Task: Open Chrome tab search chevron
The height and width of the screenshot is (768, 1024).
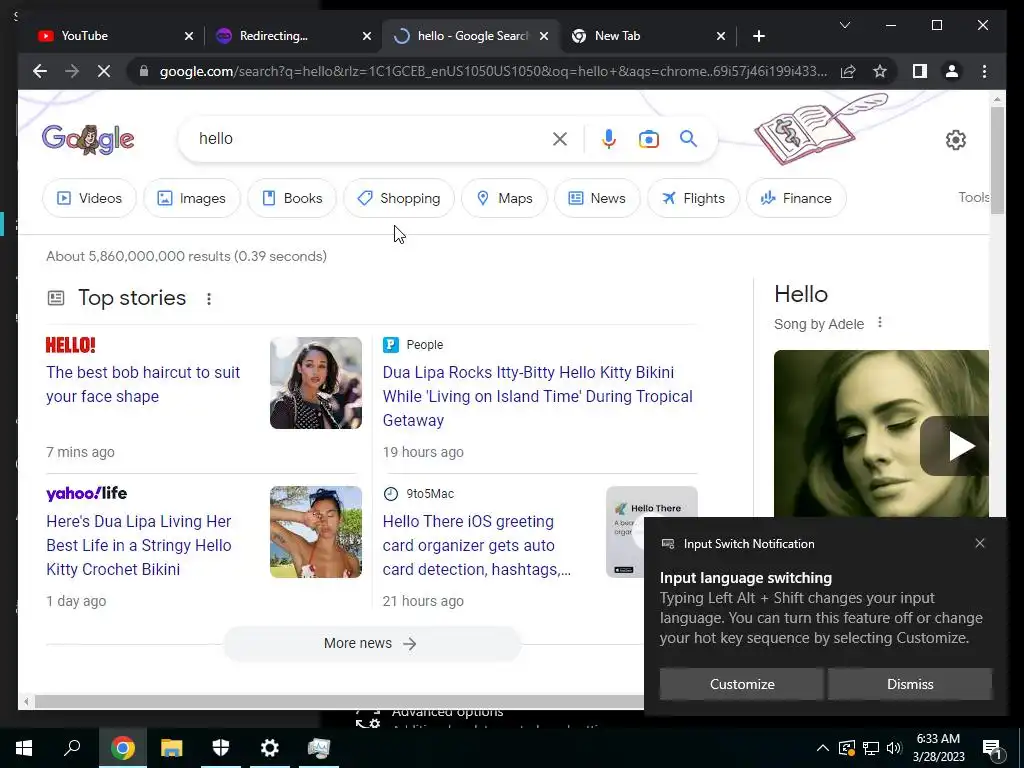Action: [x=844, y=25]
